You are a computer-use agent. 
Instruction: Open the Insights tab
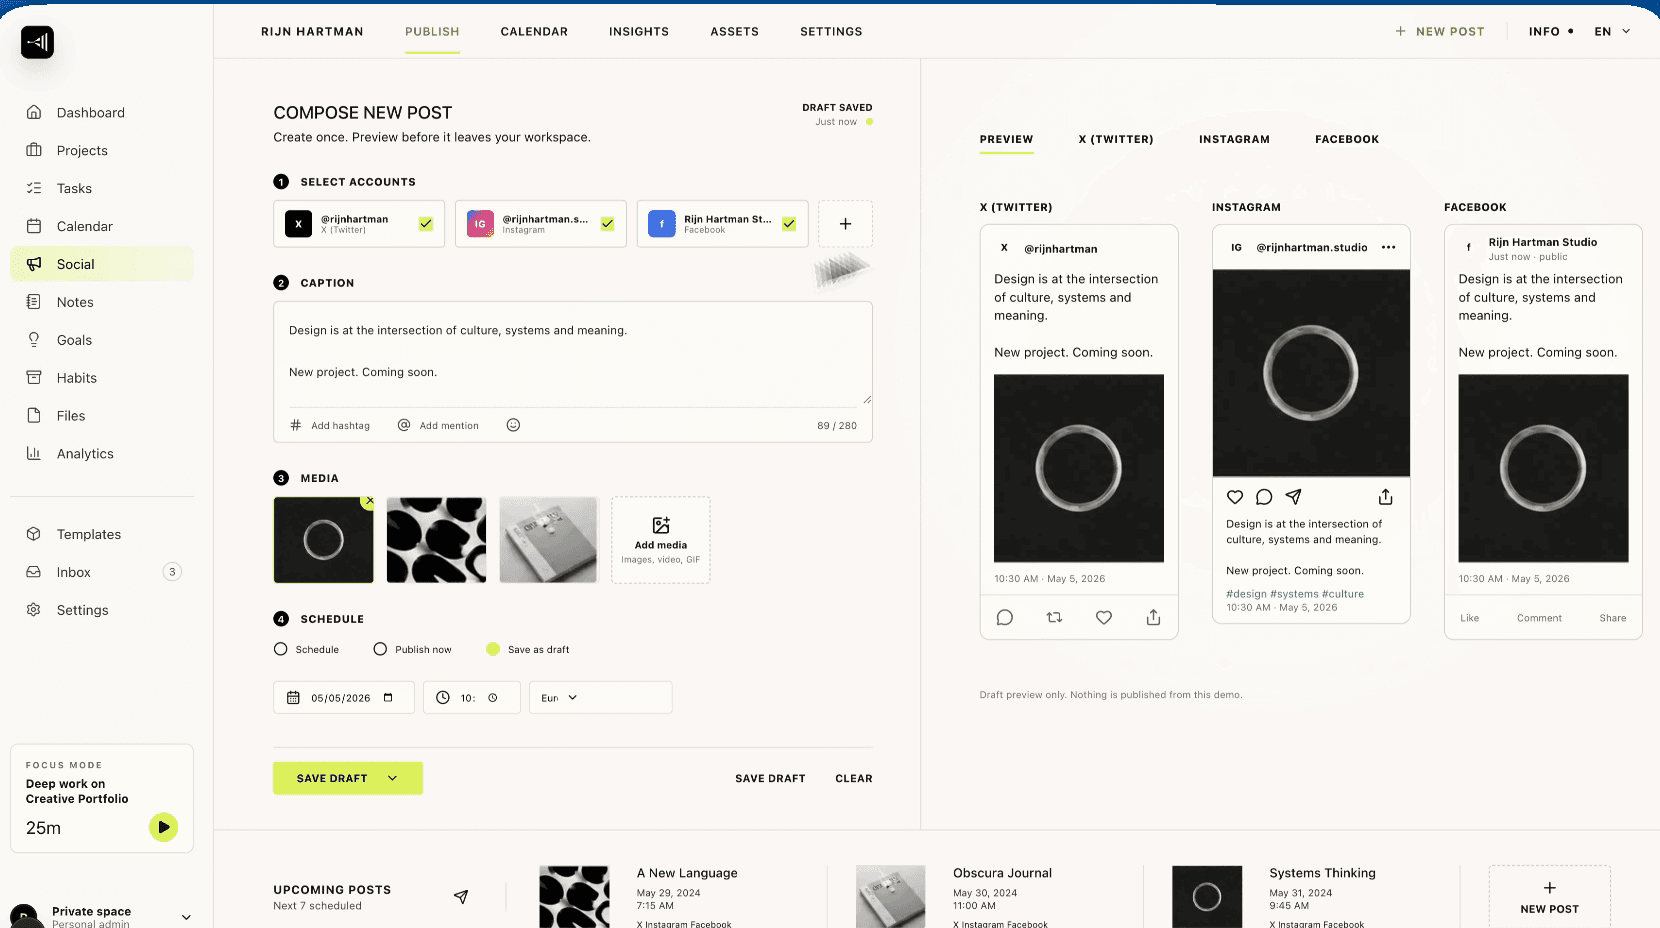point(639,32)
